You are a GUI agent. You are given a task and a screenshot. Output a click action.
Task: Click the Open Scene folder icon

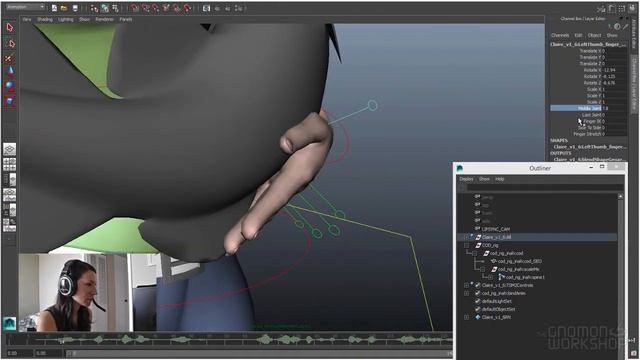pyautogui.click(x=64, y=8)
